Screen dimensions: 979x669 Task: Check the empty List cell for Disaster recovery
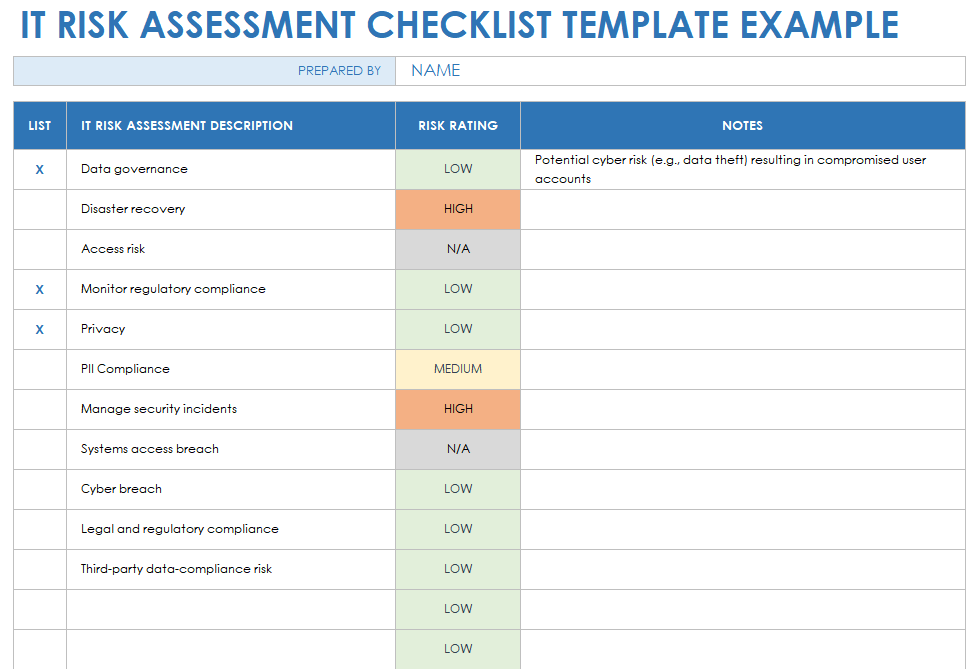point(40,210)
